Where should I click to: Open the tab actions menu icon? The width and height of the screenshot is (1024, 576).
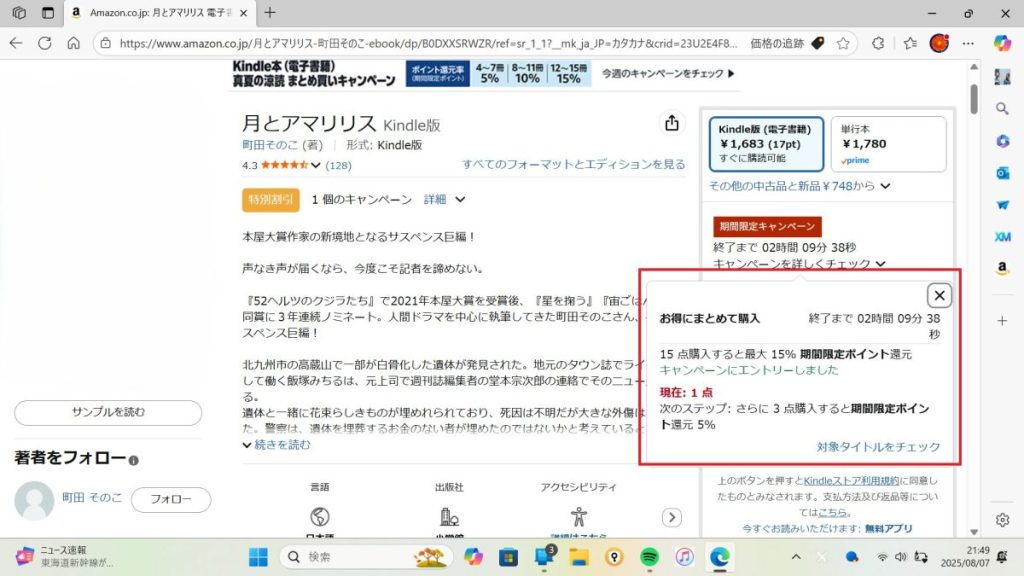[48, 12]
